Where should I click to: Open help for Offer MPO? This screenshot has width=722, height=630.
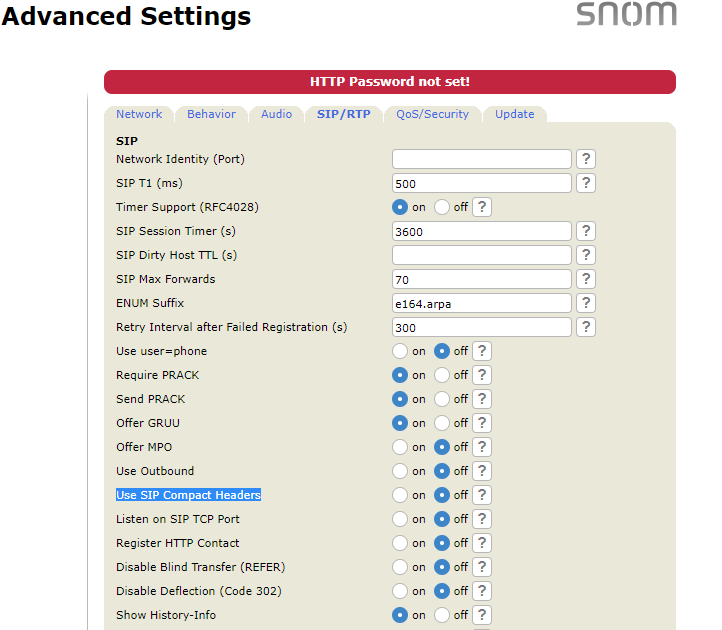(482, 447)
